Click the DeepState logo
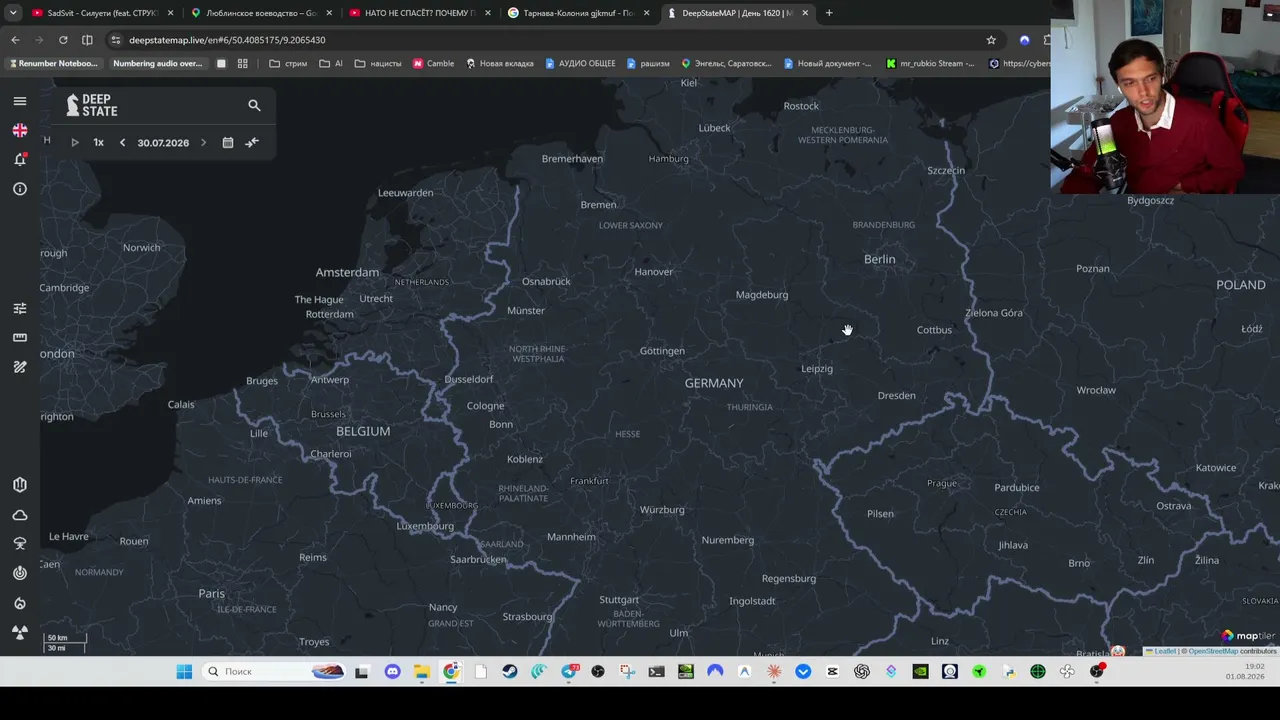The height and width of the screenshot is (720, 1280). (92, 105)
